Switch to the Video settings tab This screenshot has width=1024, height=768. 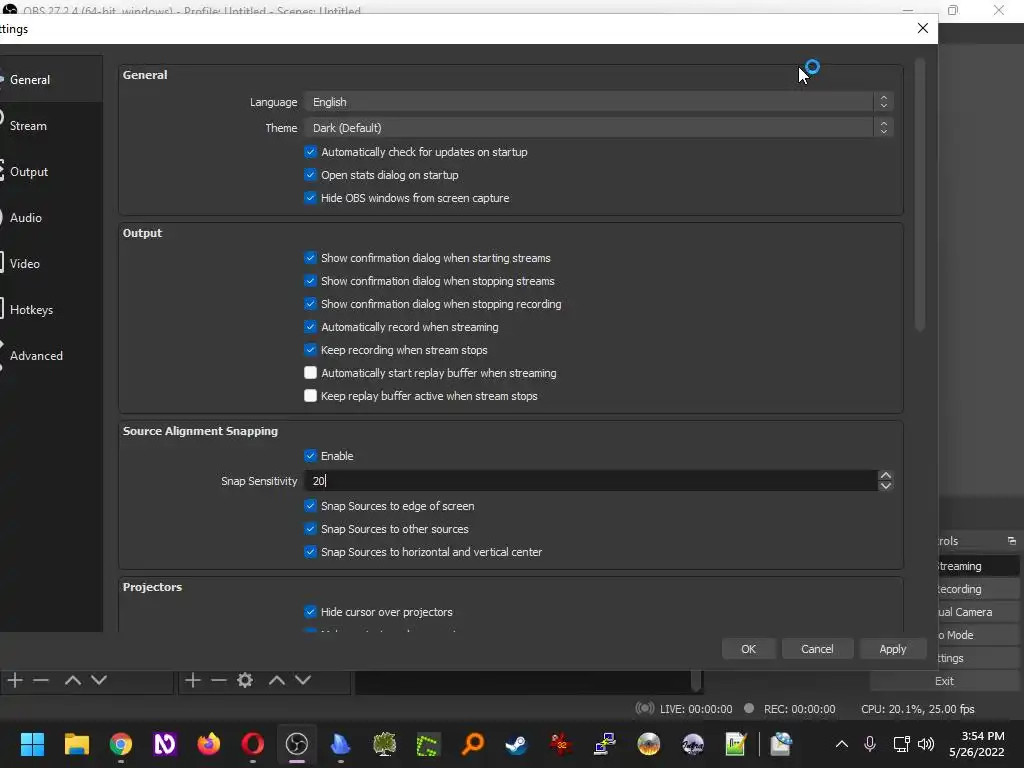pos(50,264)
